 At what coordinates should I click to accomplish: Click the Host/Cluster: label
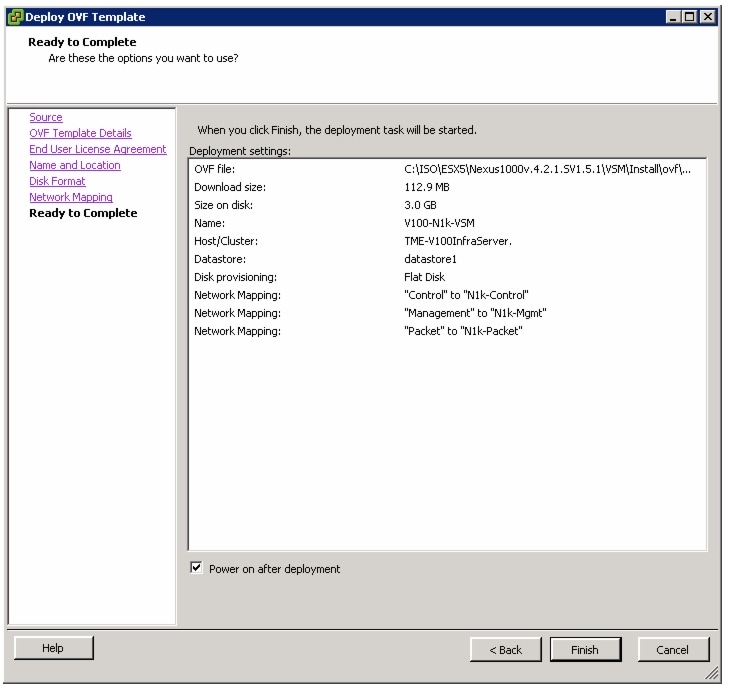point(226,241)
